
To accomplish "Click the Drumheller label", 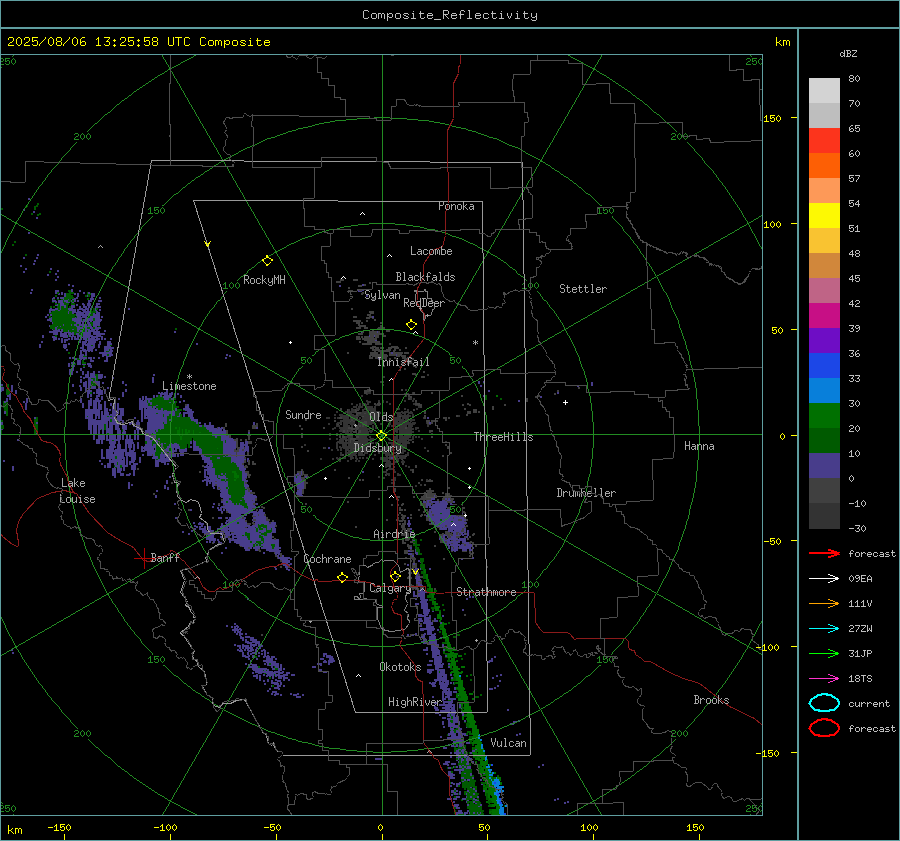I will pyautogui.click(x=586, y=493).
